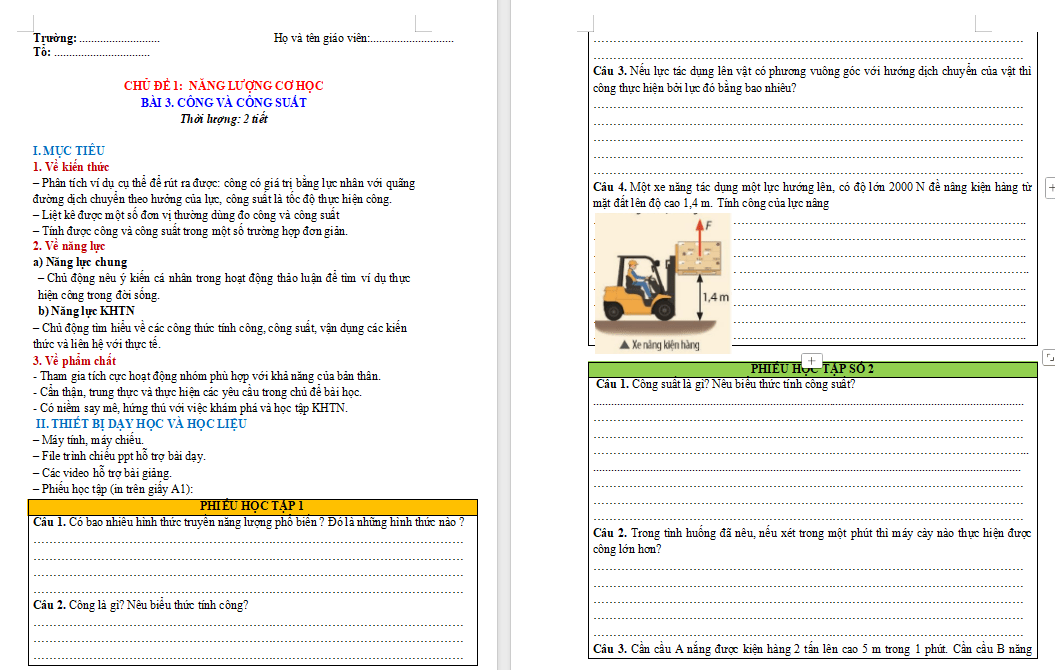Click the plus icon at right edge beside Câu 4
Viewport: 1055px width, 670px height.
click(1049, 187)
